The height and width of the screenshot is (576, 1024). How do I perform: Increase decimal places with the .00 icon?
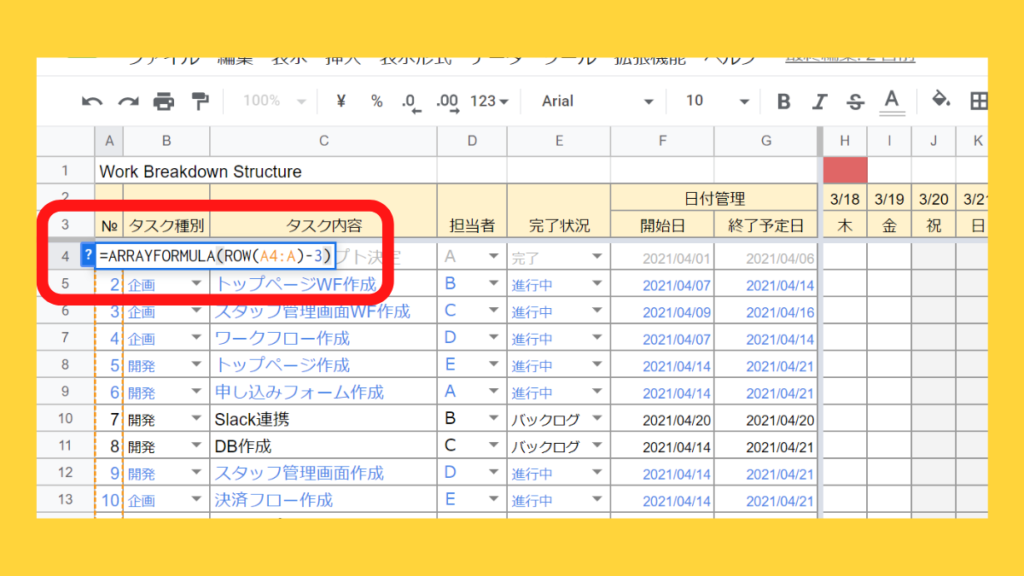point(447,101)
